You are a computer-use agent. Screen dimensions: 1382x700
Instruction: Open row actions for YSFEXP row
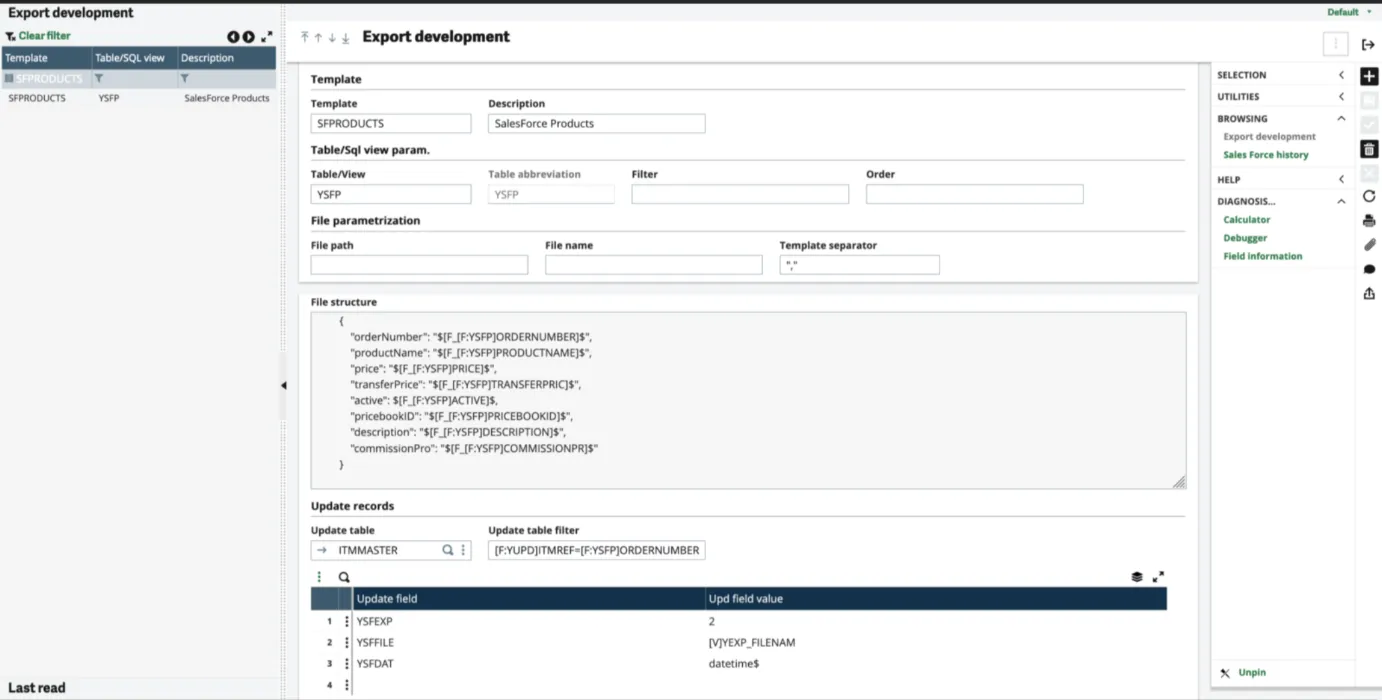click(x=347, y=621)
